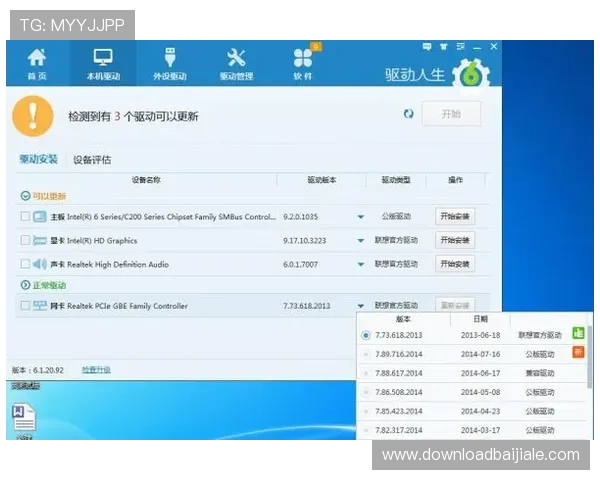600x480 pixels.
Task: Select version 7.82.317.2014 radio button
Action: click(x=366, y=430)
